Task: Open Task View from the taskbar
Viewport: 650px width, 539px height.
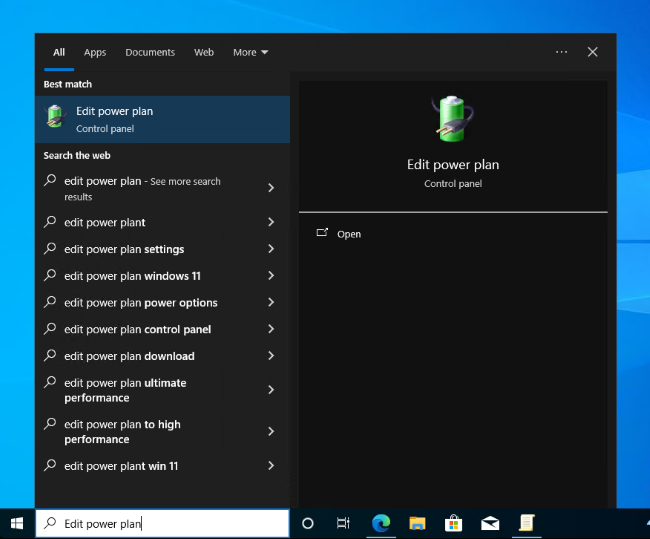Action: pos(343,523)
